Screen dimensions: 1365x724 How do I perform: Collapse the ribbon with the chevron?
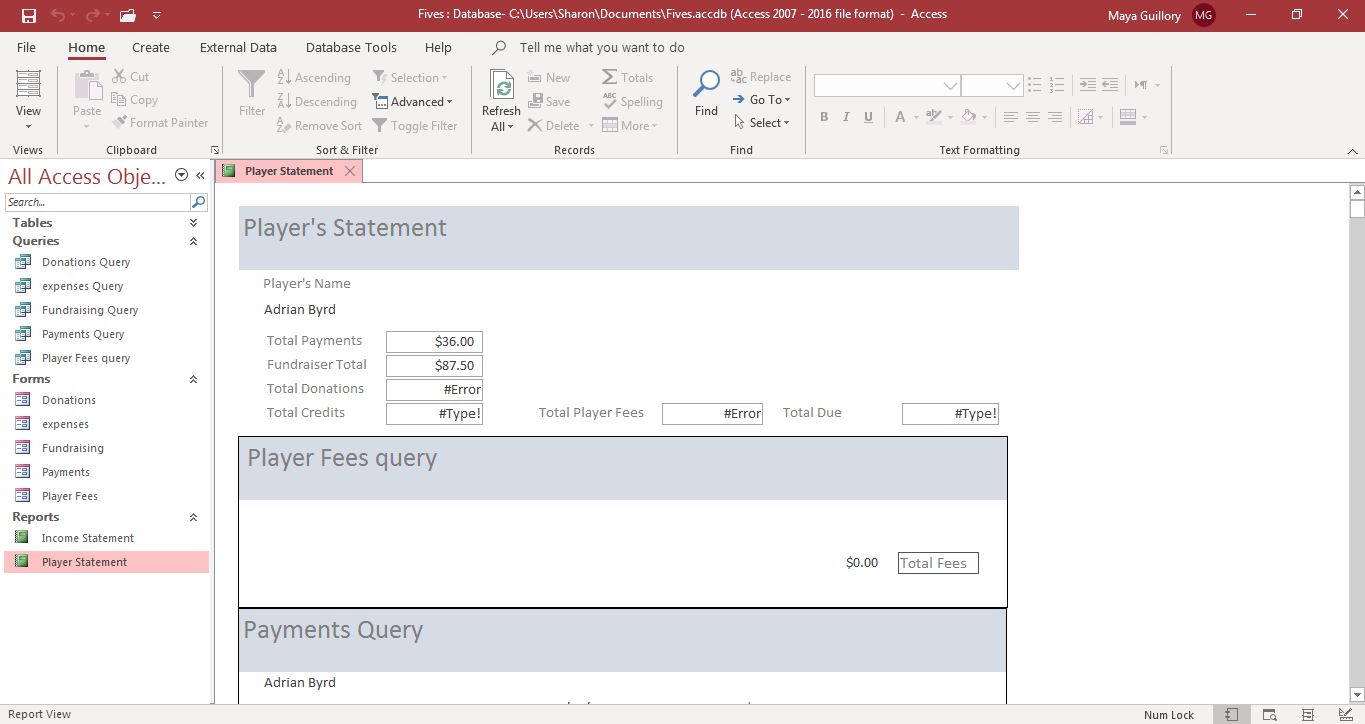[1352, 151]
